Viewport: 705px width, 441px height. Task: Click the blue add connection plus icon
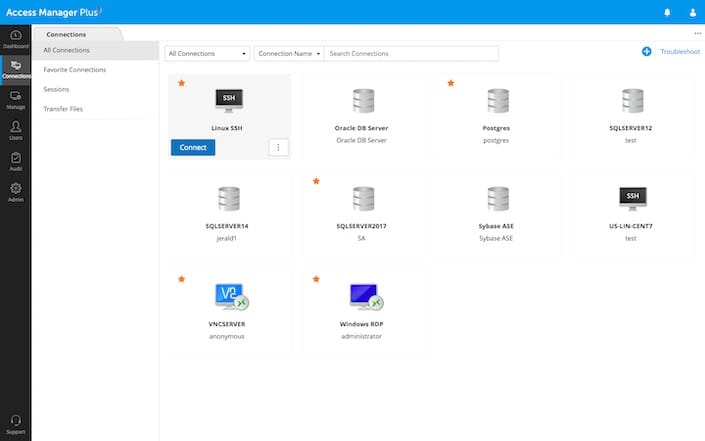click(x=647, y=51)
